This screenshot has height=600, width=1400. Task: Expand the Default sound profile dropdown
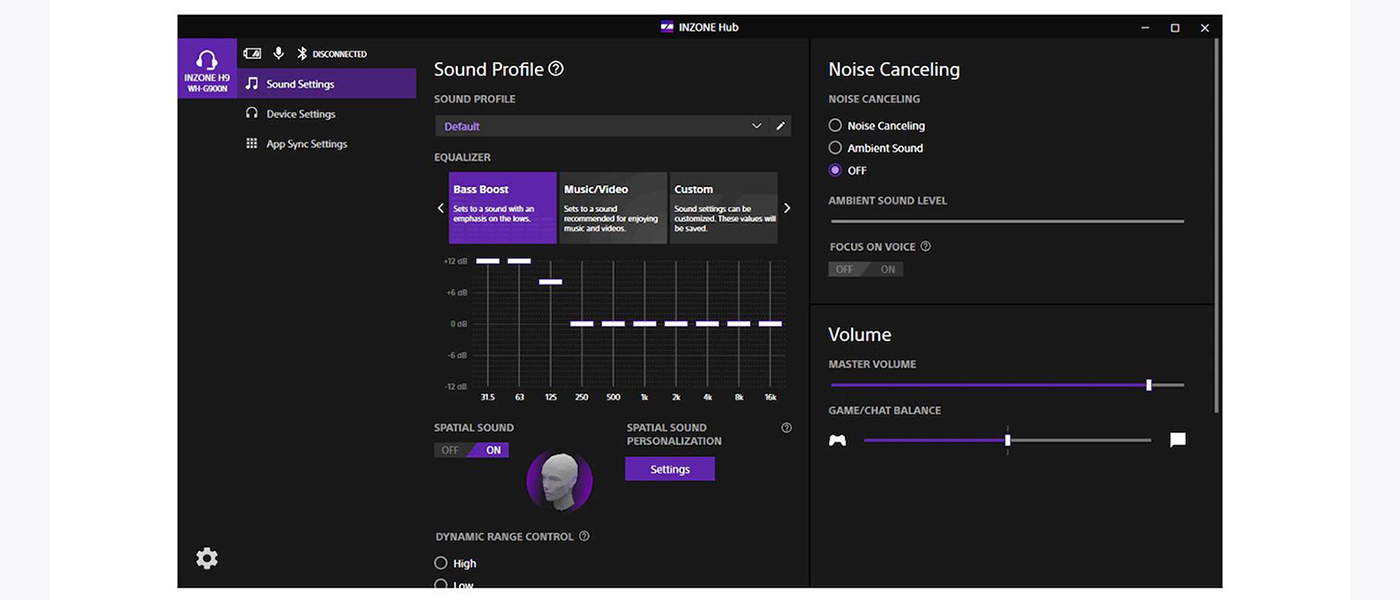click(603, 126)
